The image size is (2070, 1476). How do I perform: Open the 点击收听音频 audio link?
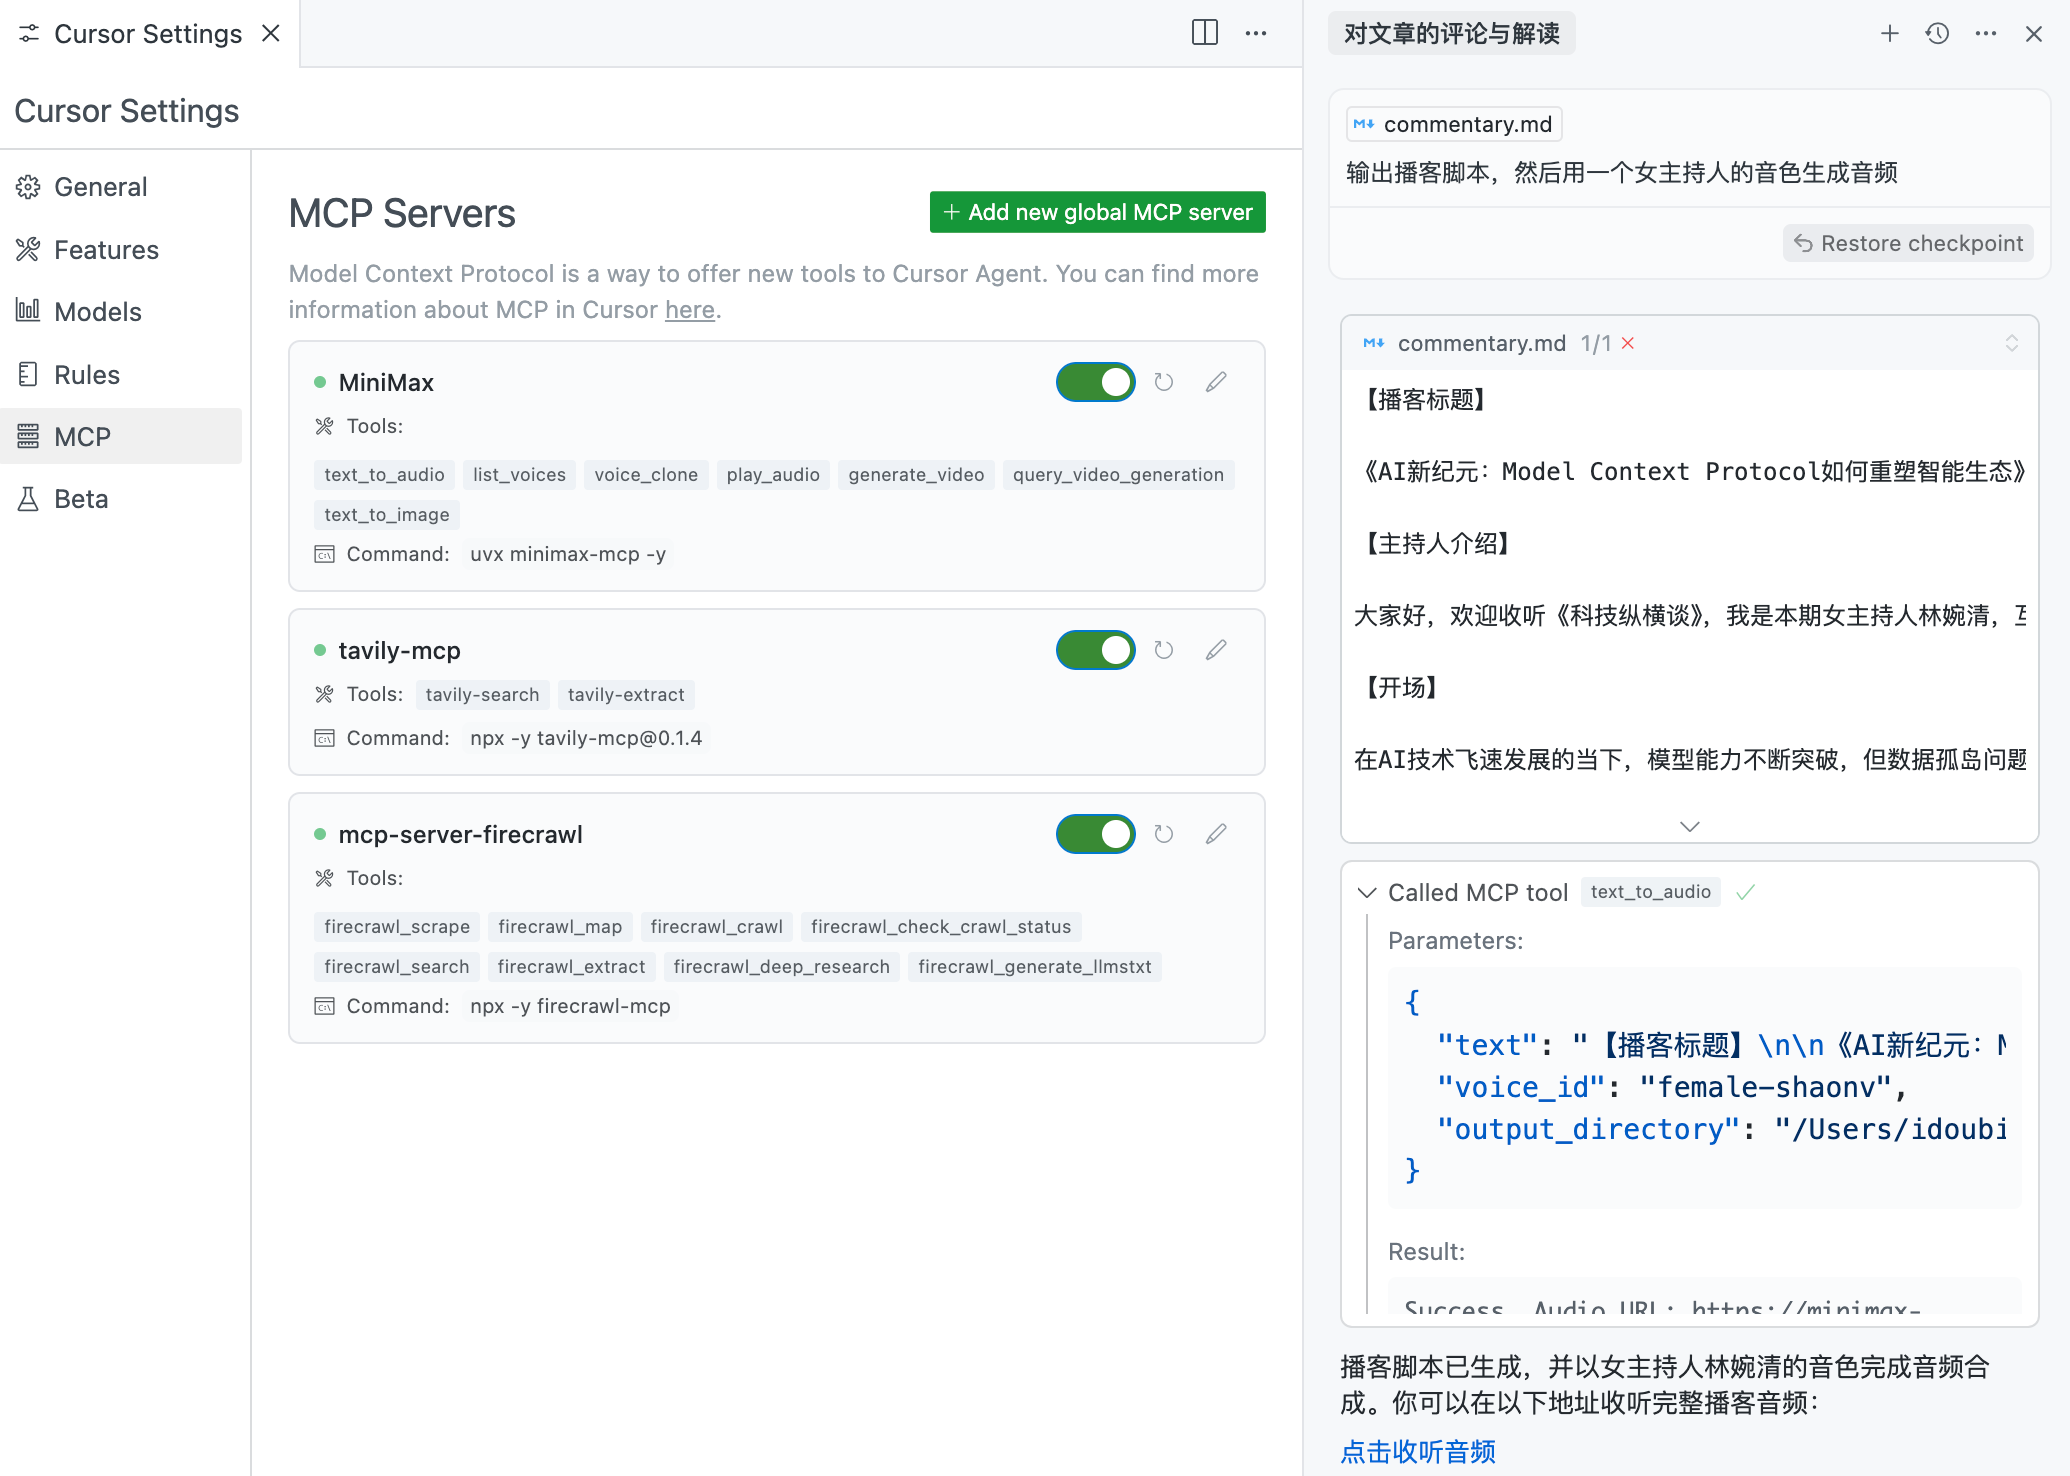(1418, 1451)
